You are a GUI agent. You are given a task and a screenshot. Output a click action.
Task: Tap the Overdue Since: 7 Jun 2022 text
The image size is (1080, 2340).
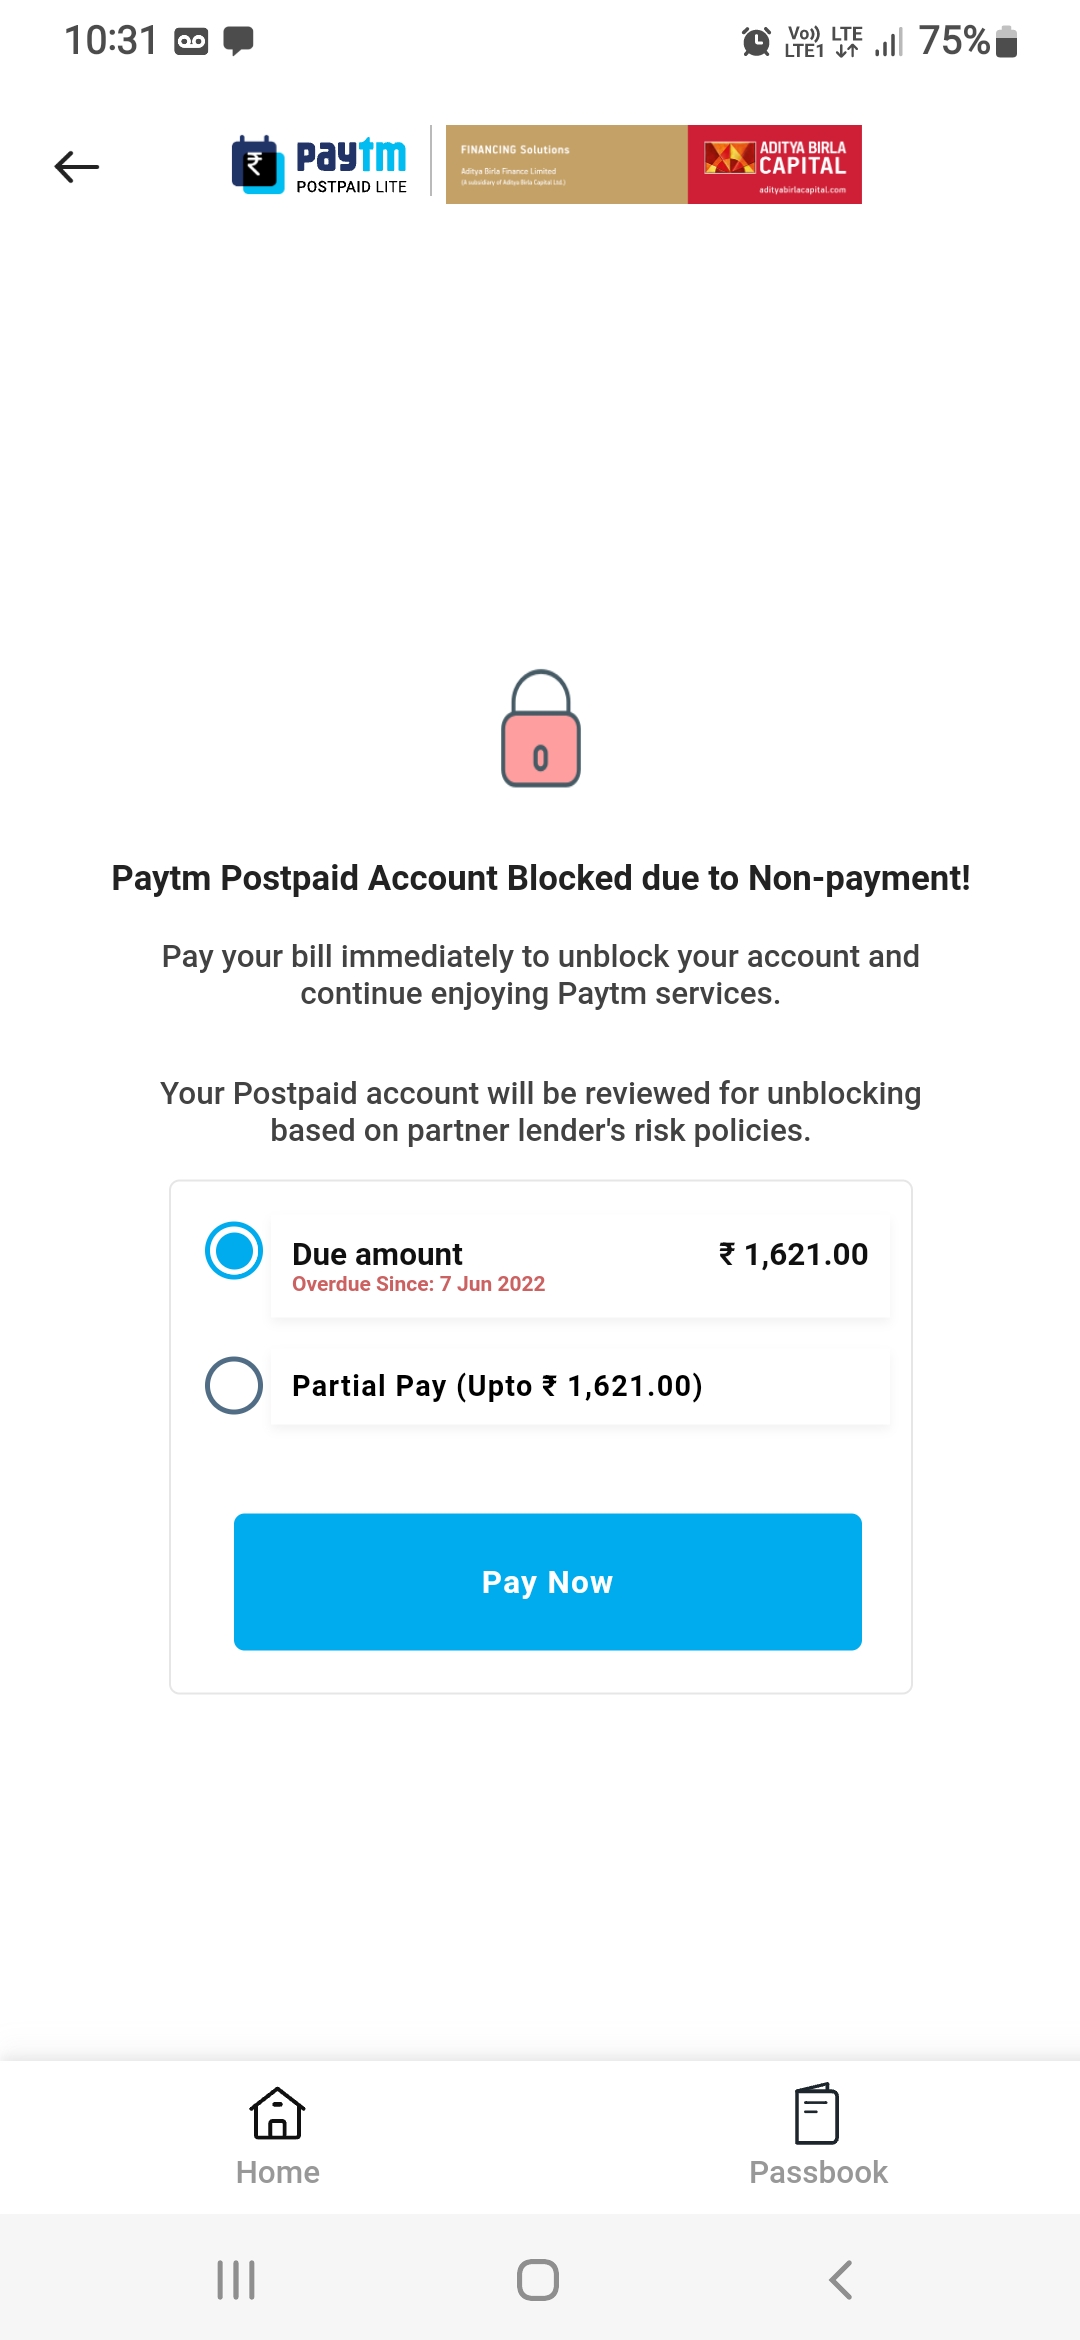click(418, 1284)
